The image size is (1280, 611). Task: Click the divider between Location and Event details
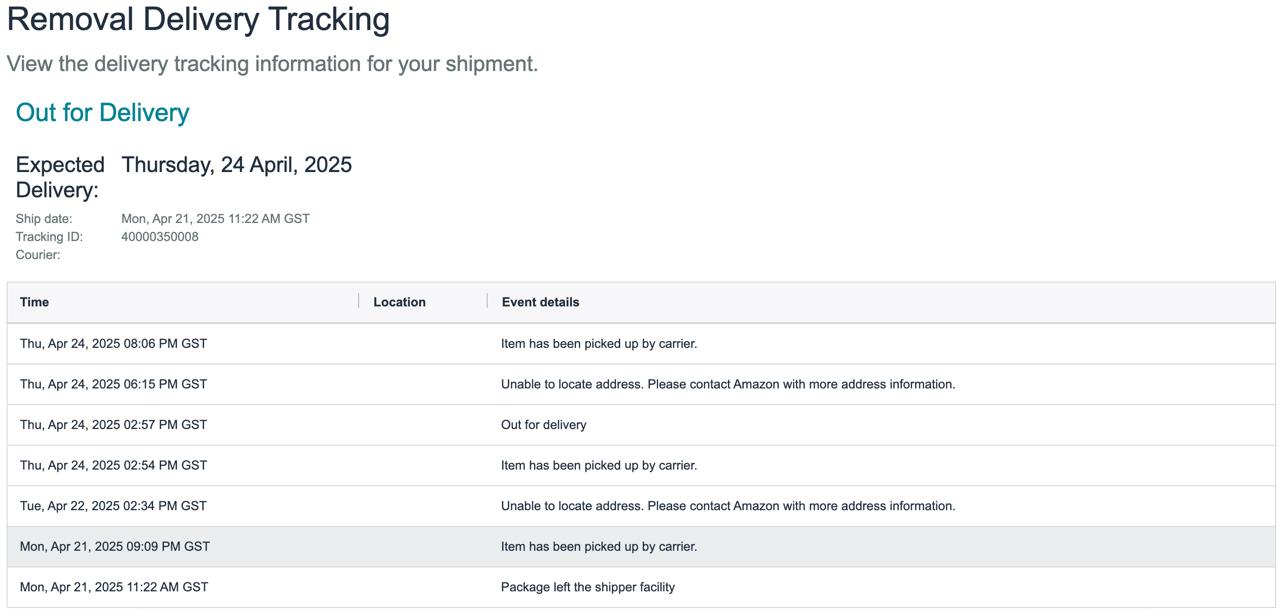(x=488, y=301)
